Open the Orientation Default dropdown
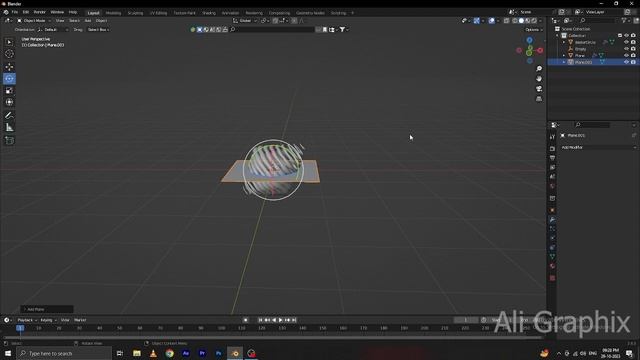 53,30
